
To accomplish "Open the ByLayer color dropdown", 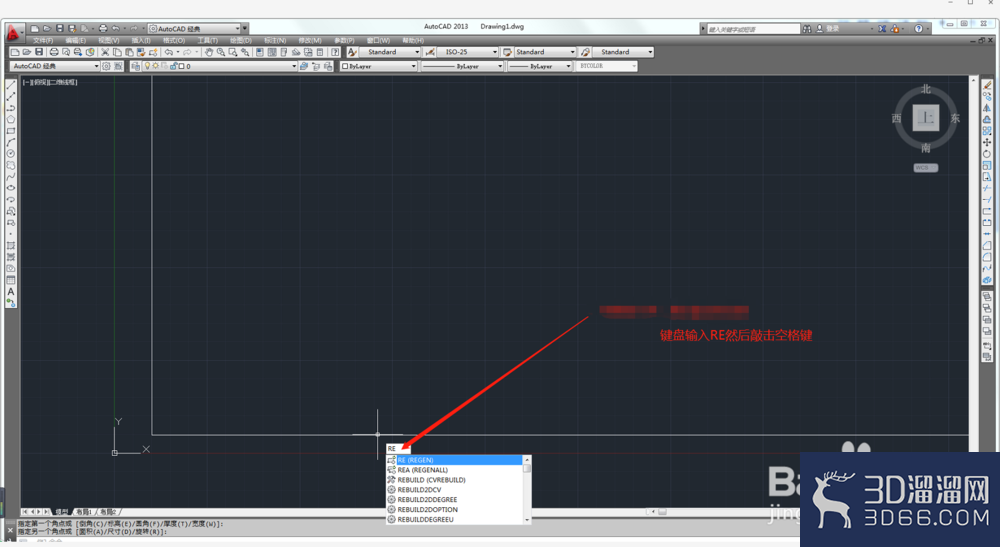I will click(379, 66).
